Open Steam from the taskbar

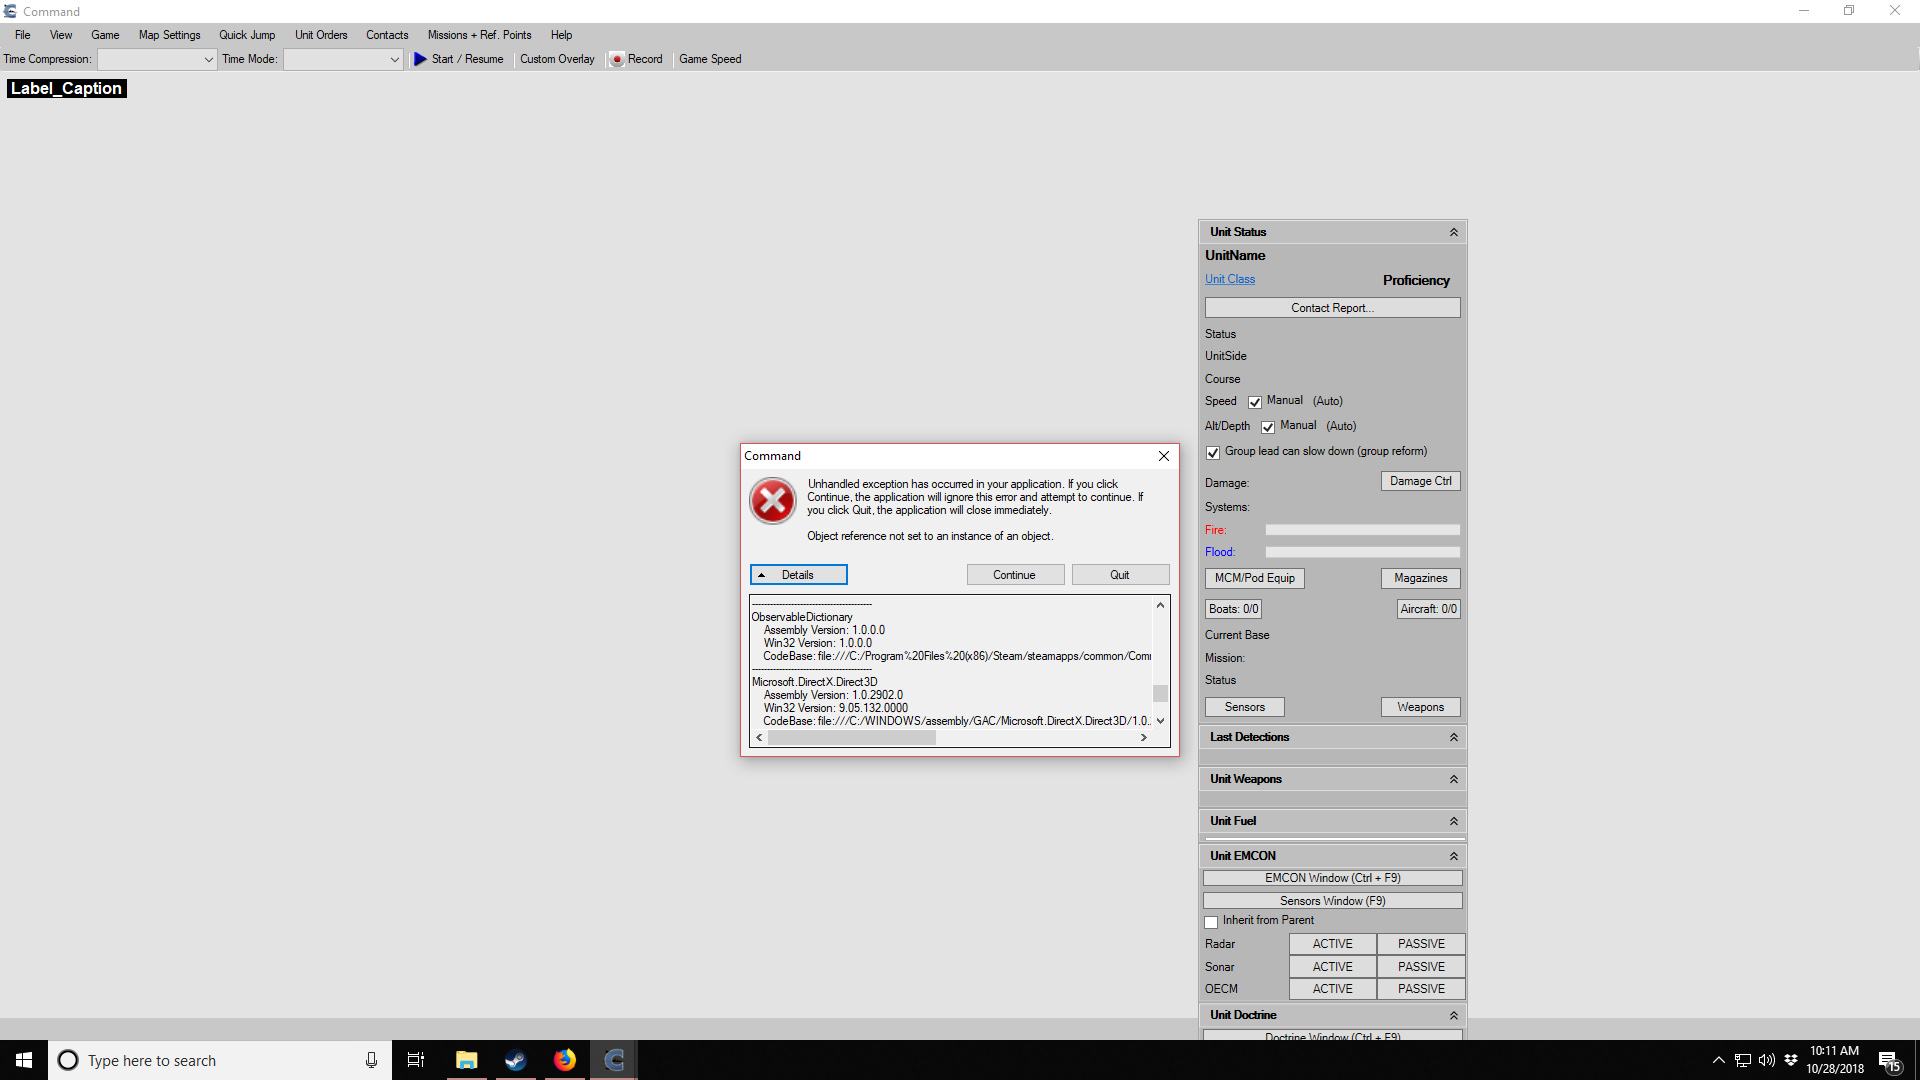515,1059
